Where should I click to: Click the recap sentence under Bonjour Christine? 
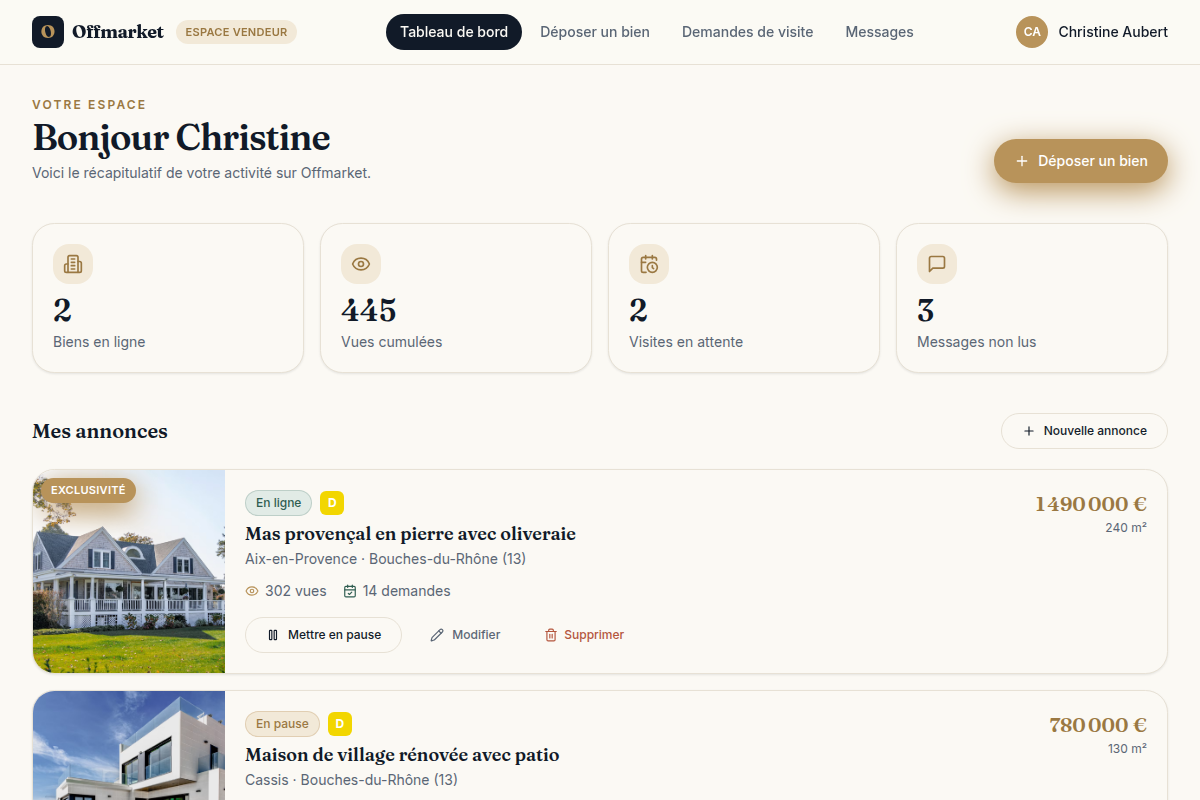point(201,173)
